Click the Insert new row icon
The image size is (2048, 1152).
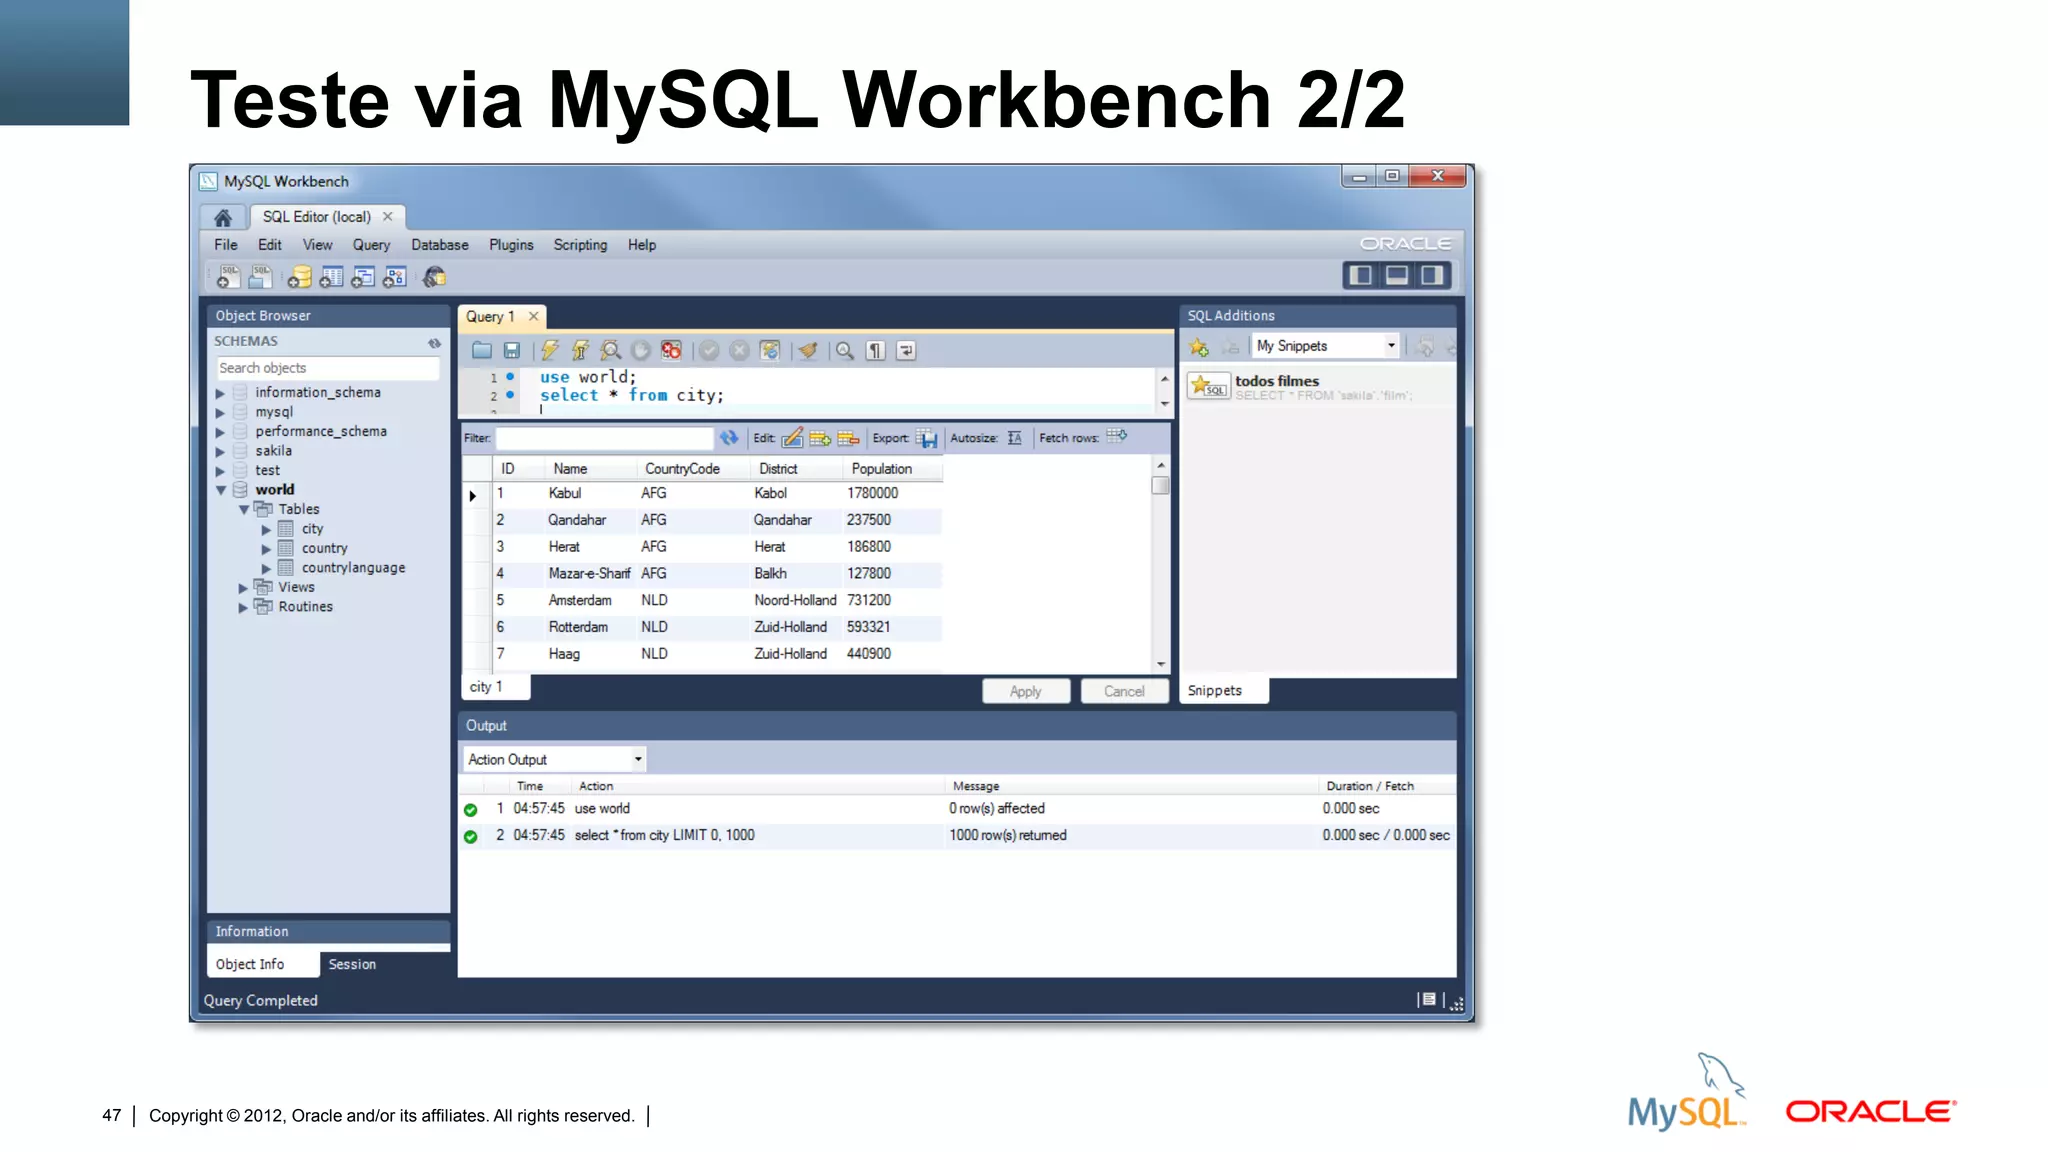[x=820, y=438]
